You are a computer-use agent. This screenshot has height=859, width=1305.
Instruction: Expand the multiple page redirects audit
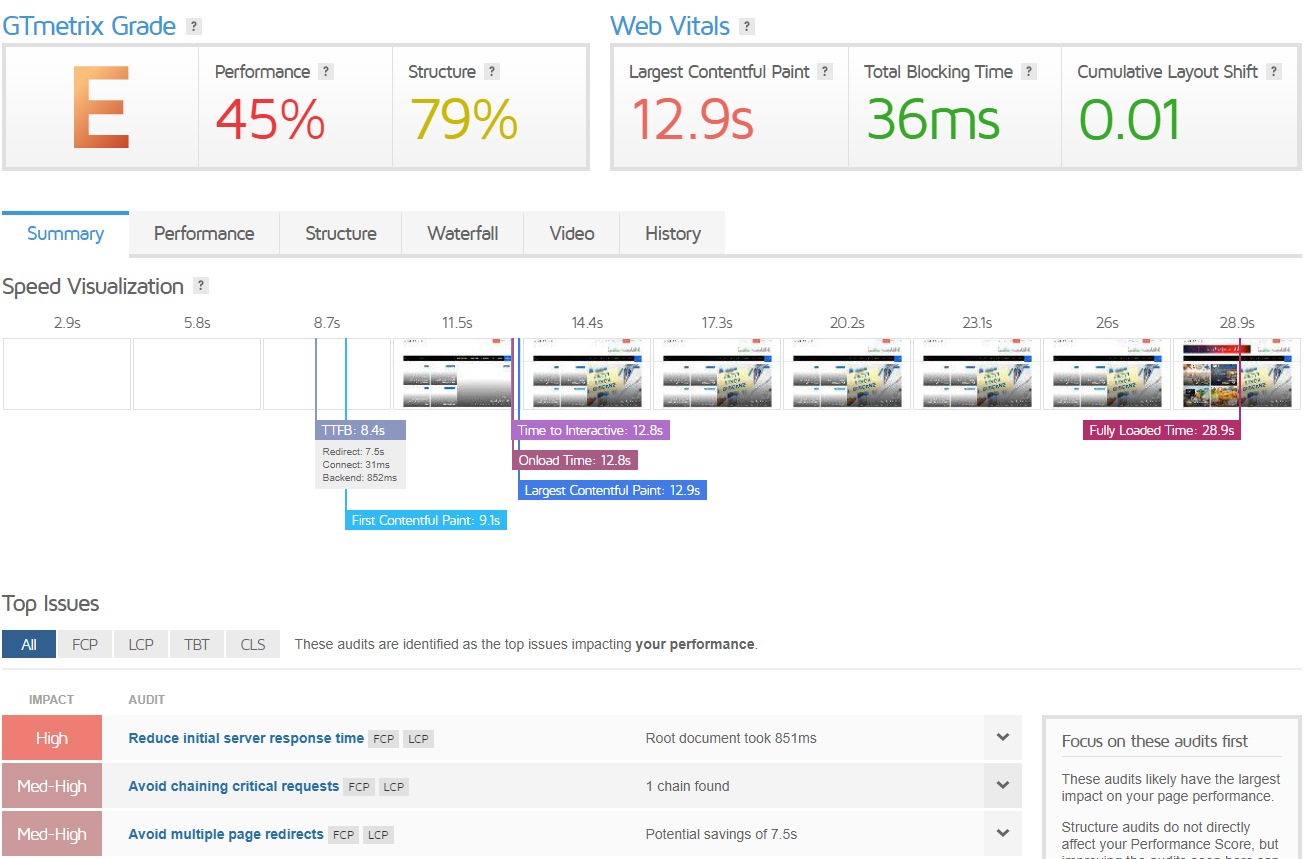[x=1002, y=834]
